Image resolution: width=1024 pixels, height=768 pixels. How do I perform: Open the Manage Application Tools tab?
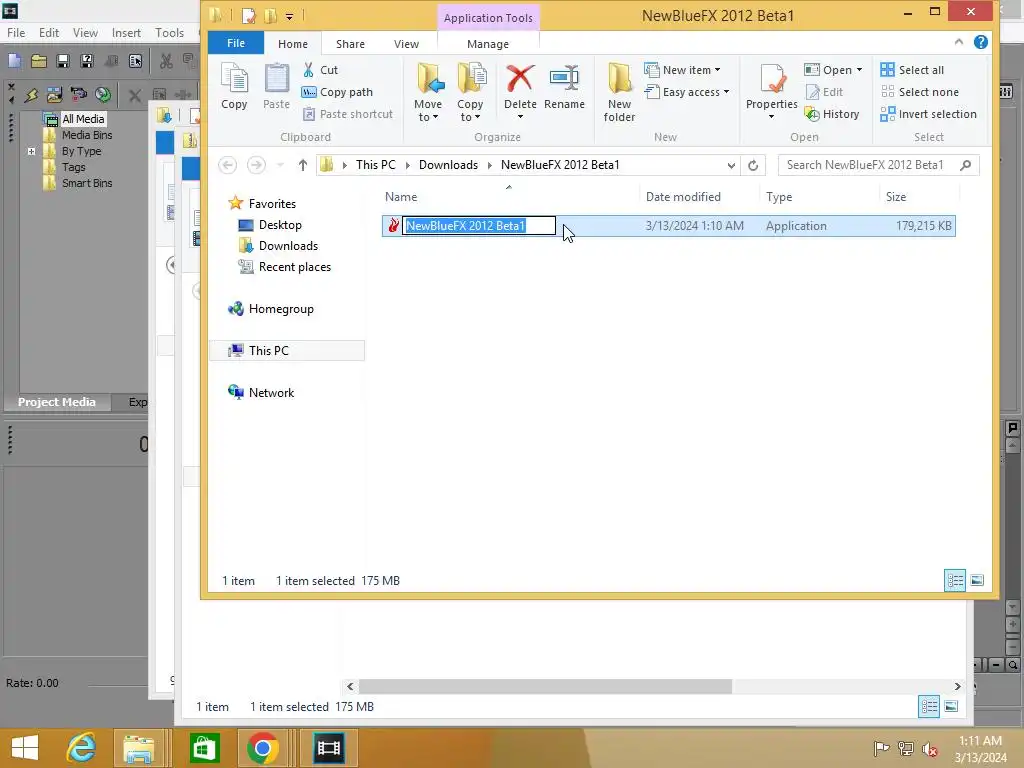[x=488, y=44]
